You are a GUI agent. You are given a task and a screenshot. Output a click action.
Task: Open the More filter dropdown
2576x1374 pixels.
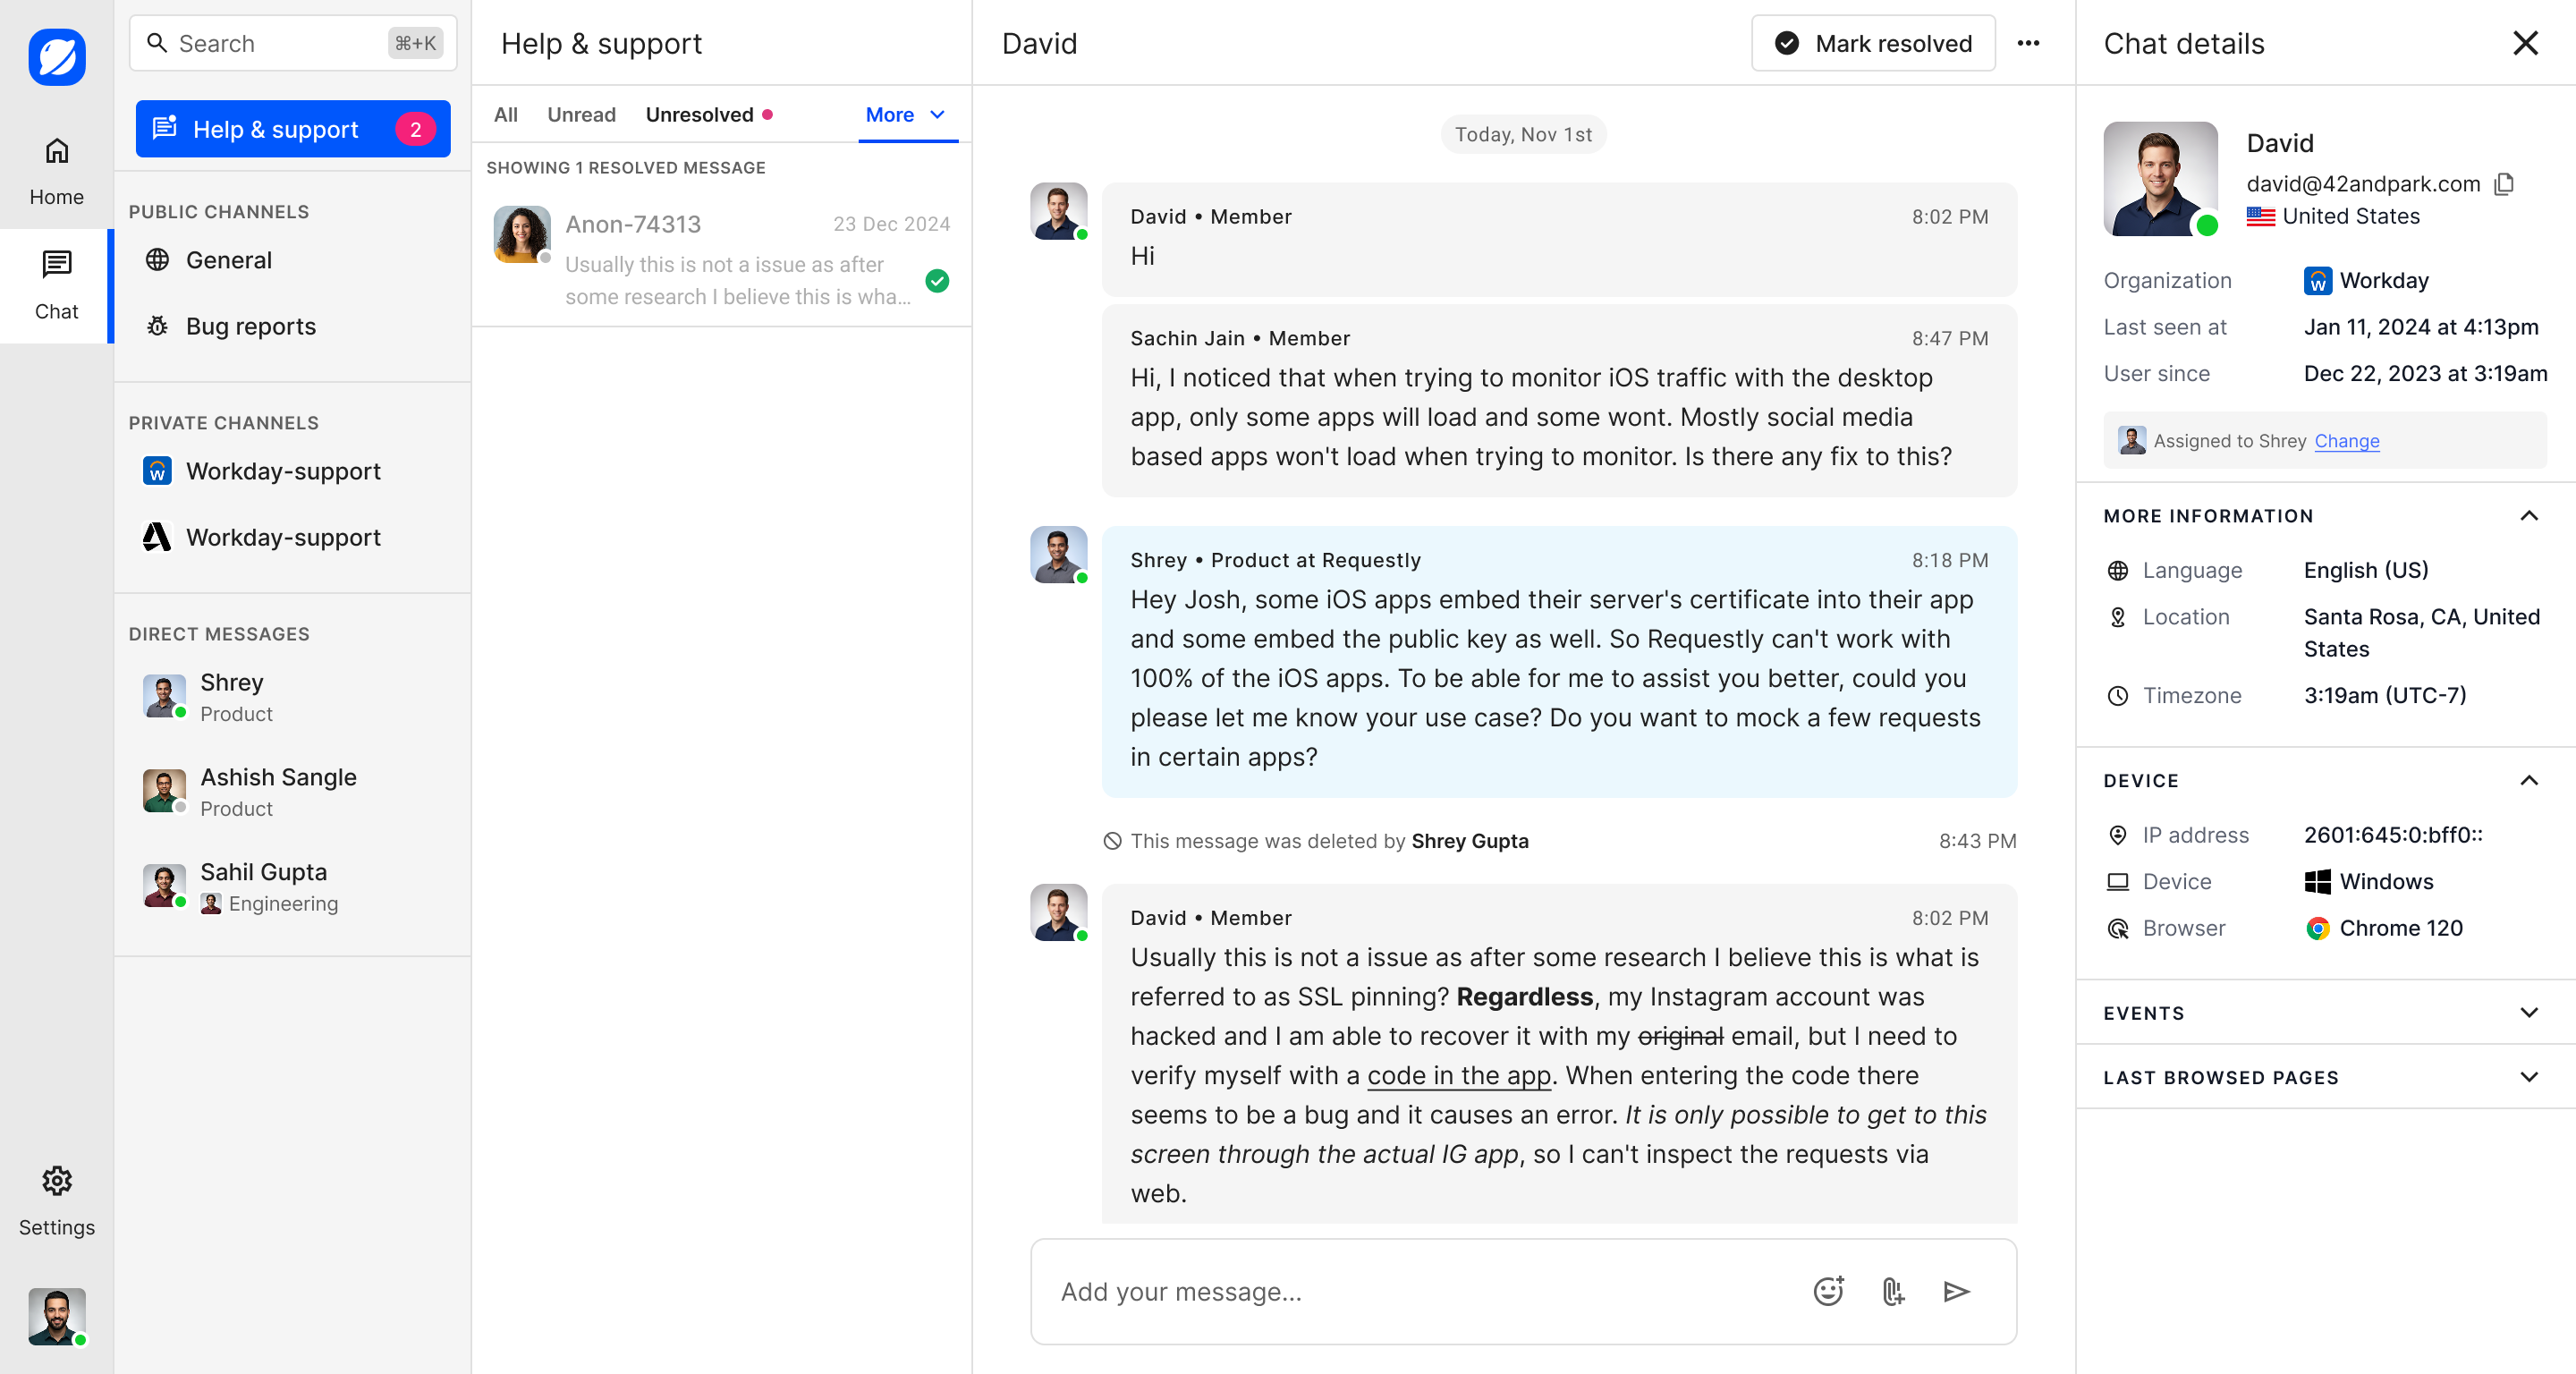click(x=907, y=115)
